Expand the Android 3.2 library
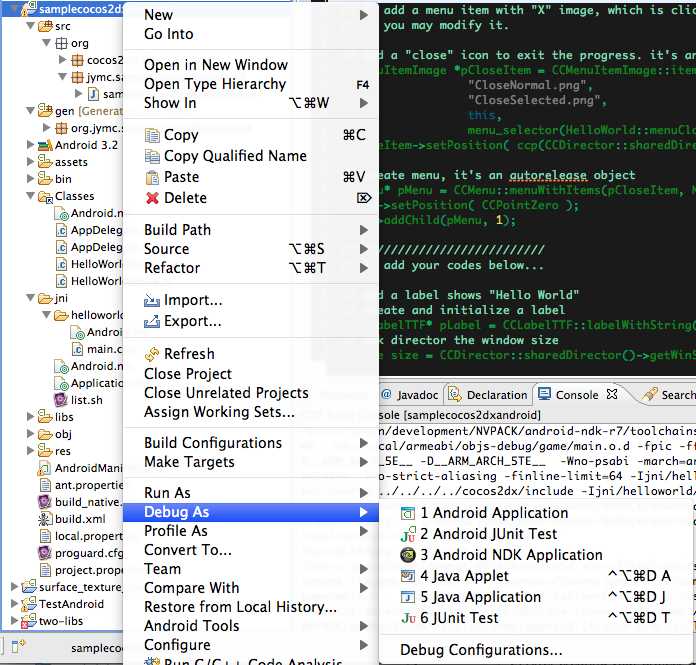 (x=30, y=145)
